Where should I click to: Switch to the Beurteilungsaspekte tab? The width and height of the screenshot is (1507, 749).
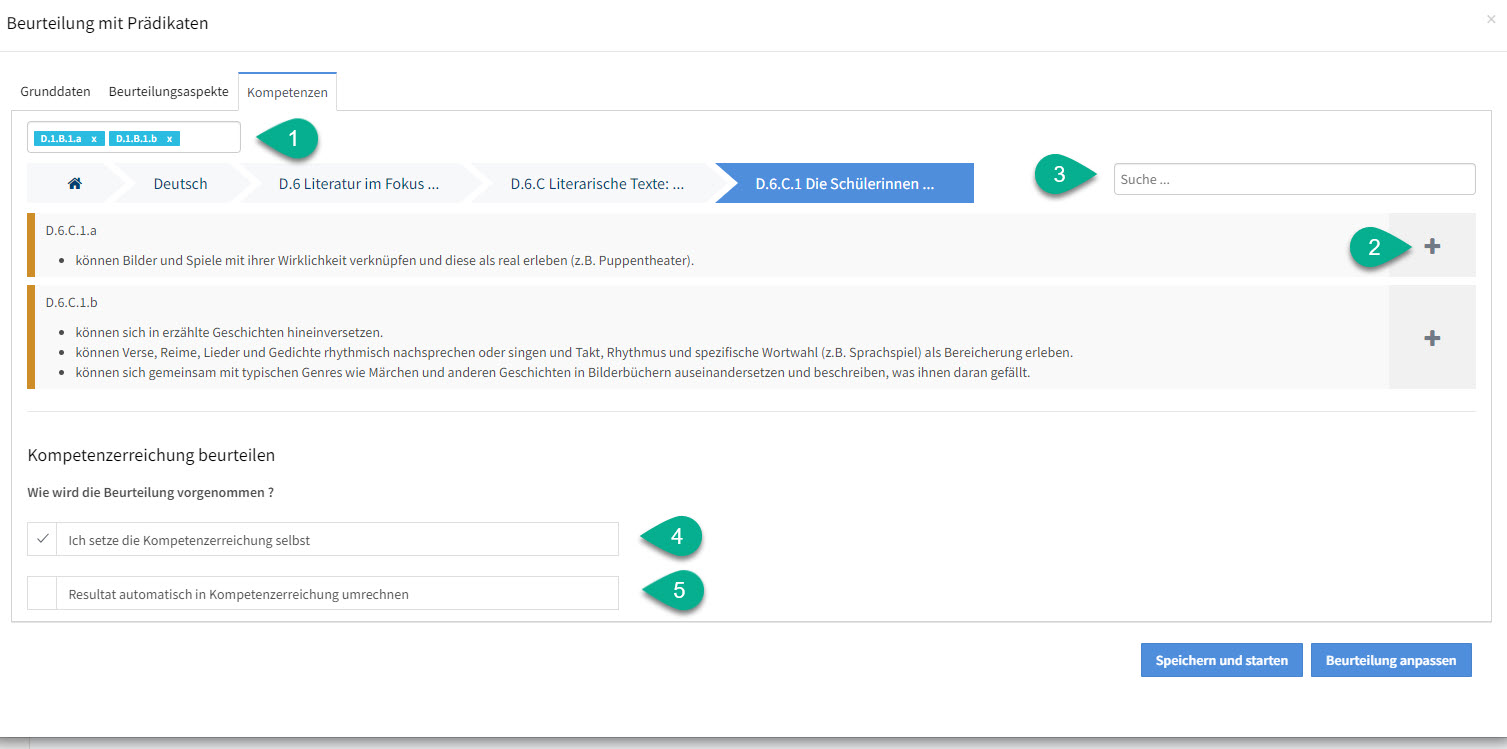(x=169, y=91)
